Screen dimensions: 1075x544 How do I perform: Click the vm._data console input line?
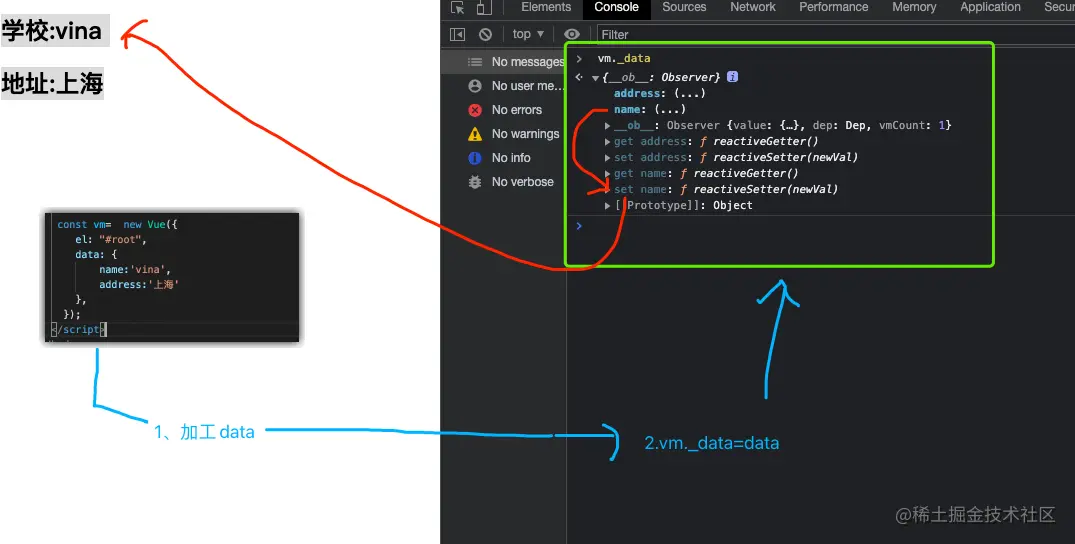(624, 59)
